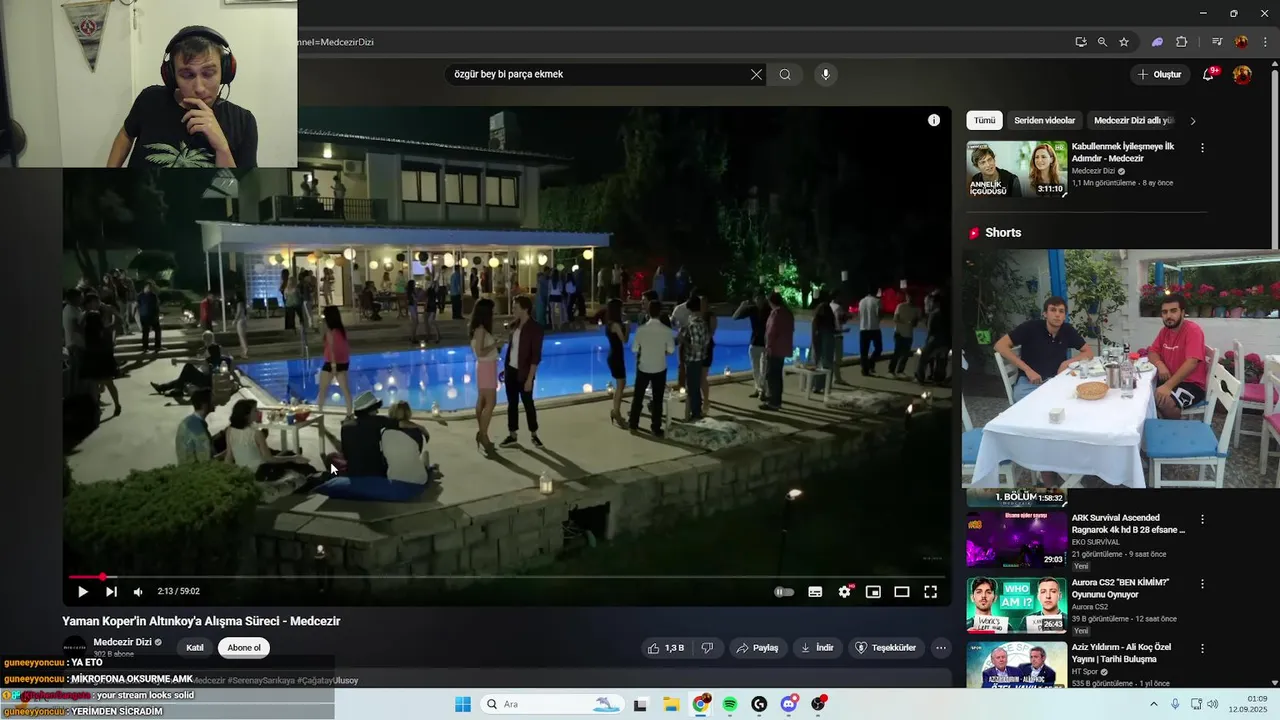
Task: Open video info card icon
Action: [934, 120]
